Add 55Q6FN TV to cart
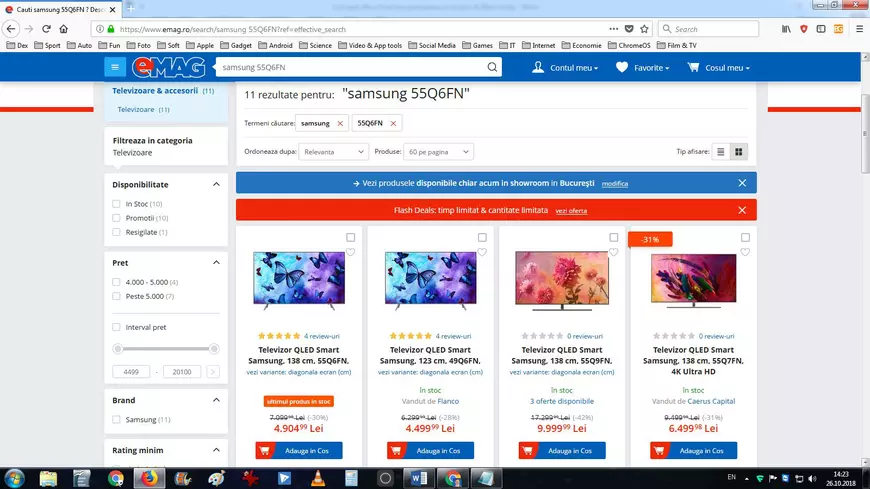Viewport: 870px width, 489px height. pyautogui.click(x=299, y=451)
